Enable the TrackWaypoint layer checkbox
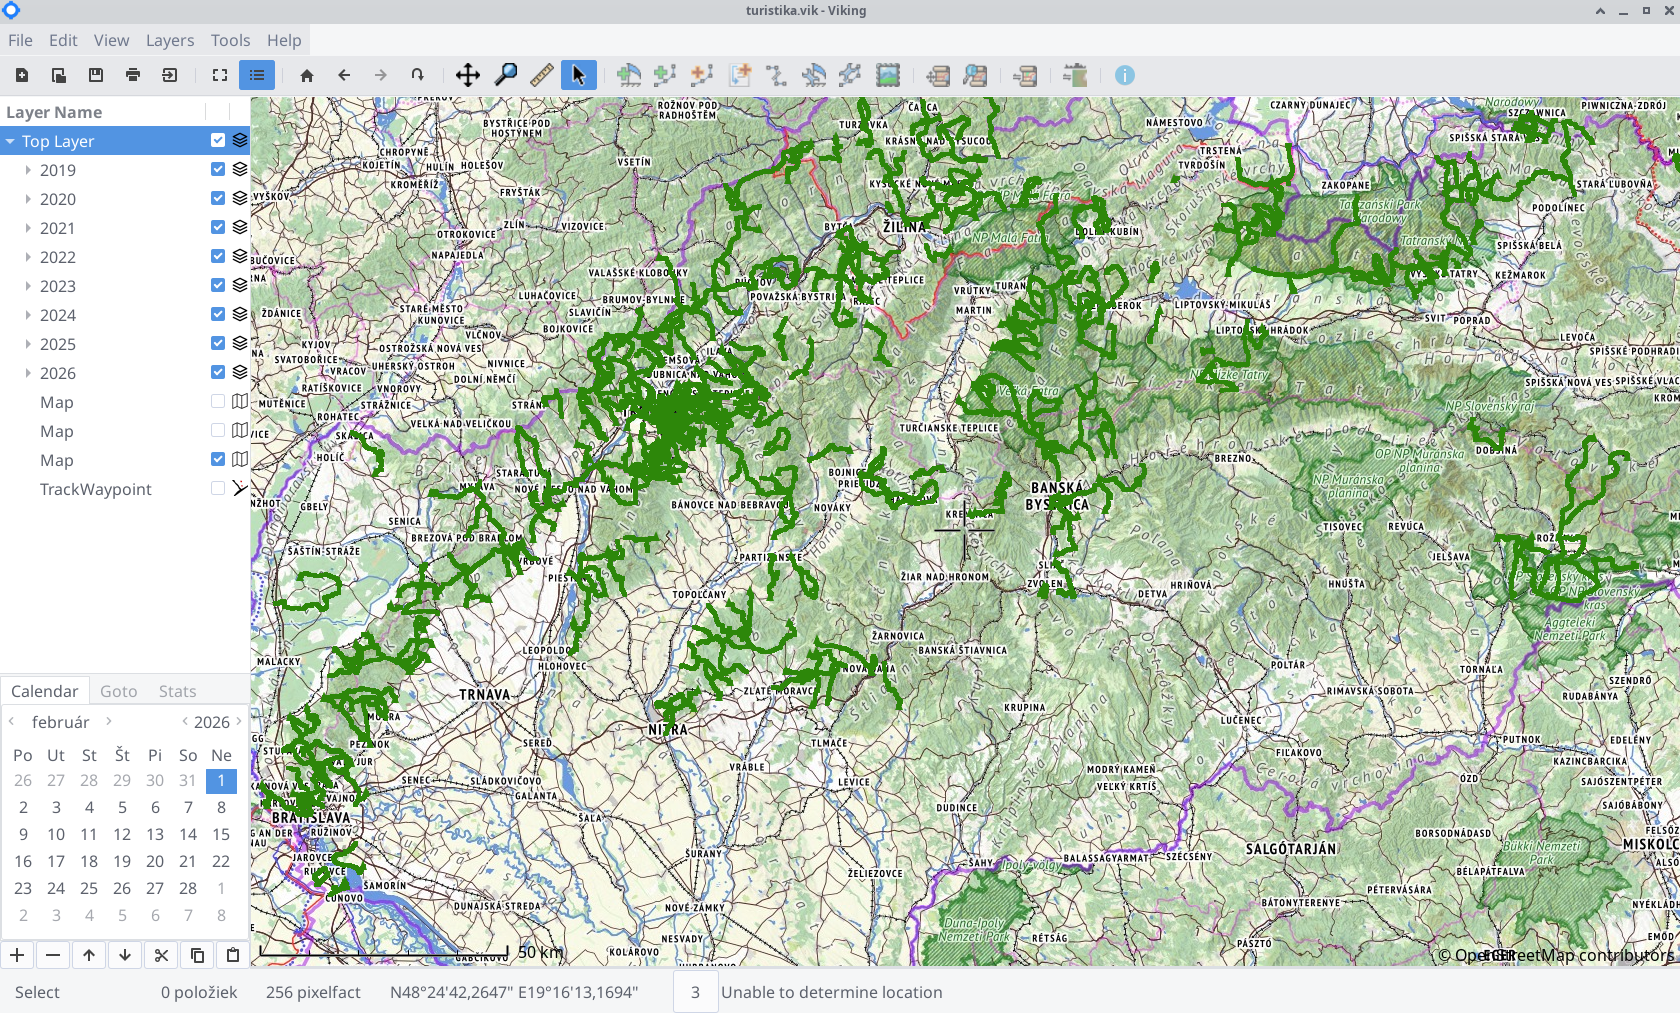Screen dimensions: 1680x1013 (x=218, y=488)
